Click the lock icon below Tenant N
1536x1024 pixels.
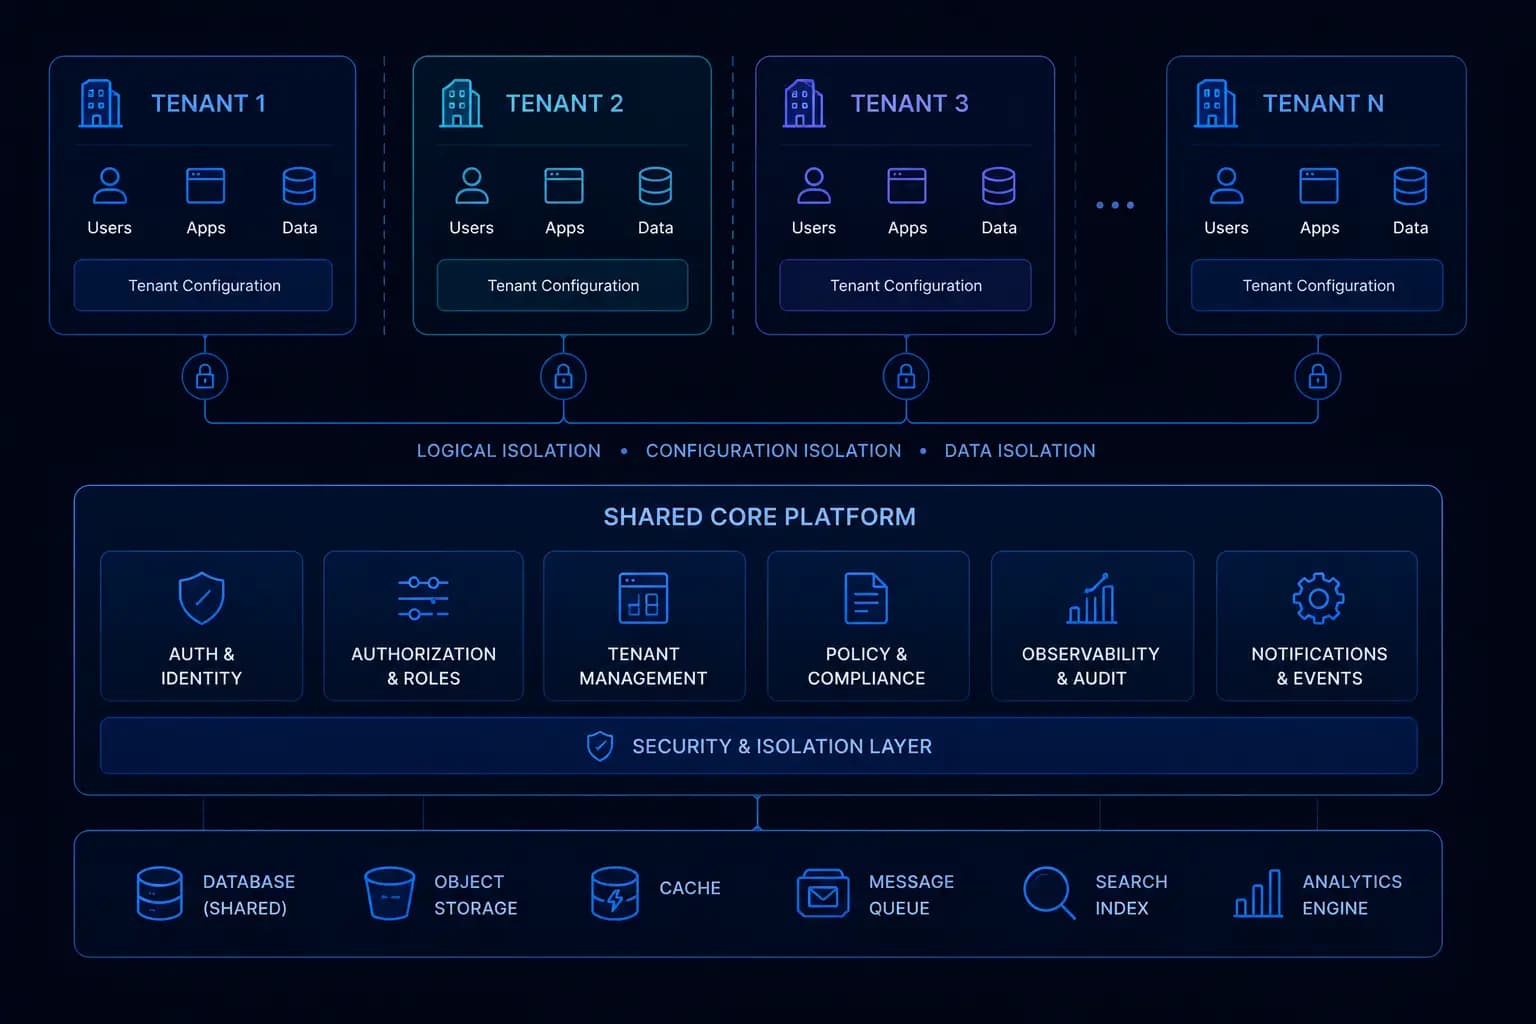[x=1318, y=377]
